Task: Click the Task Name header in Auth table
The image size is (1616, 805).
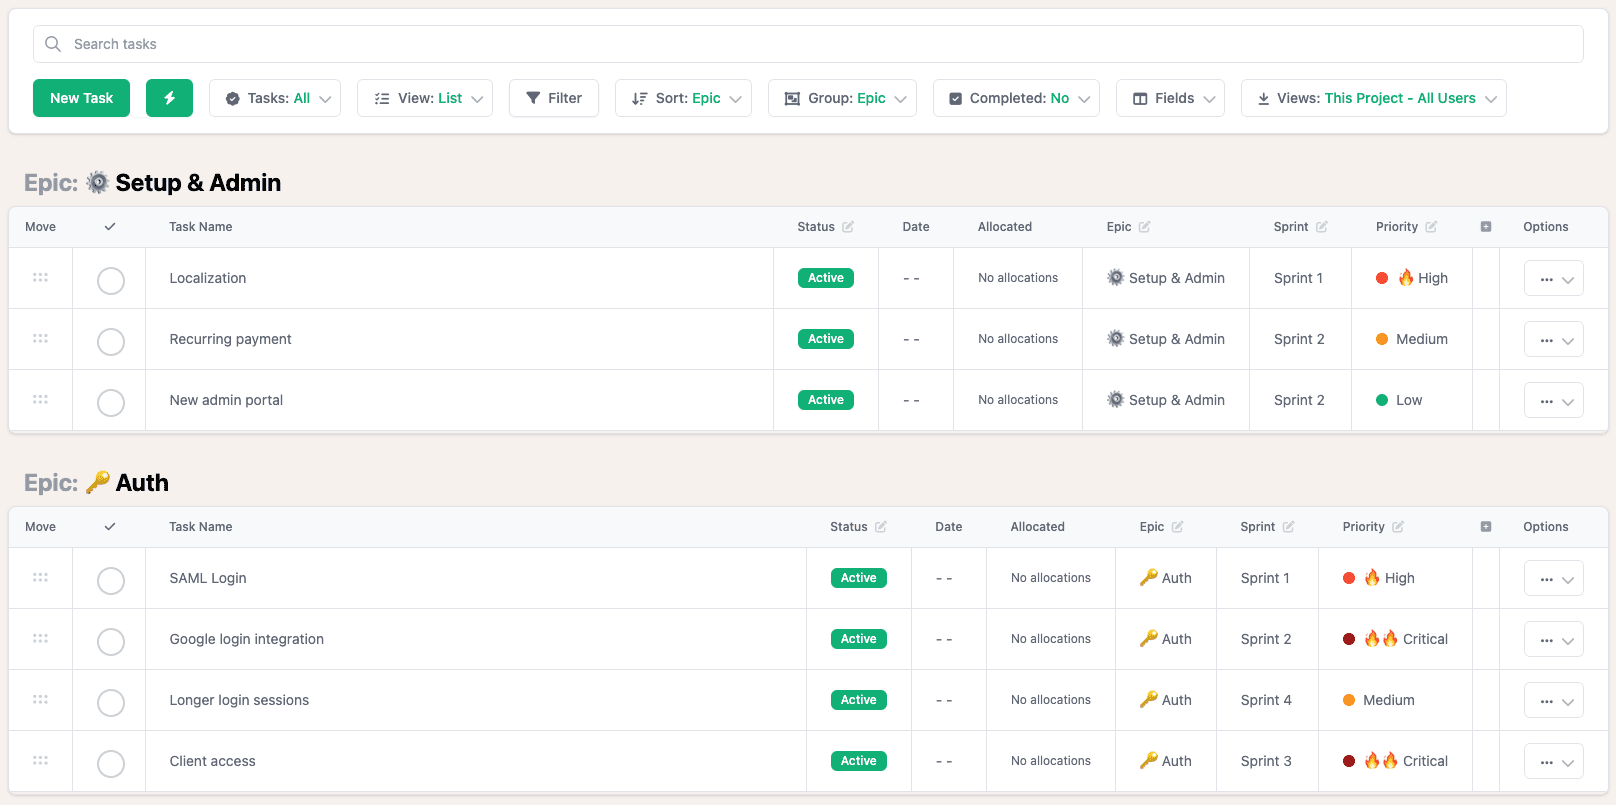Action: [201, 527]
